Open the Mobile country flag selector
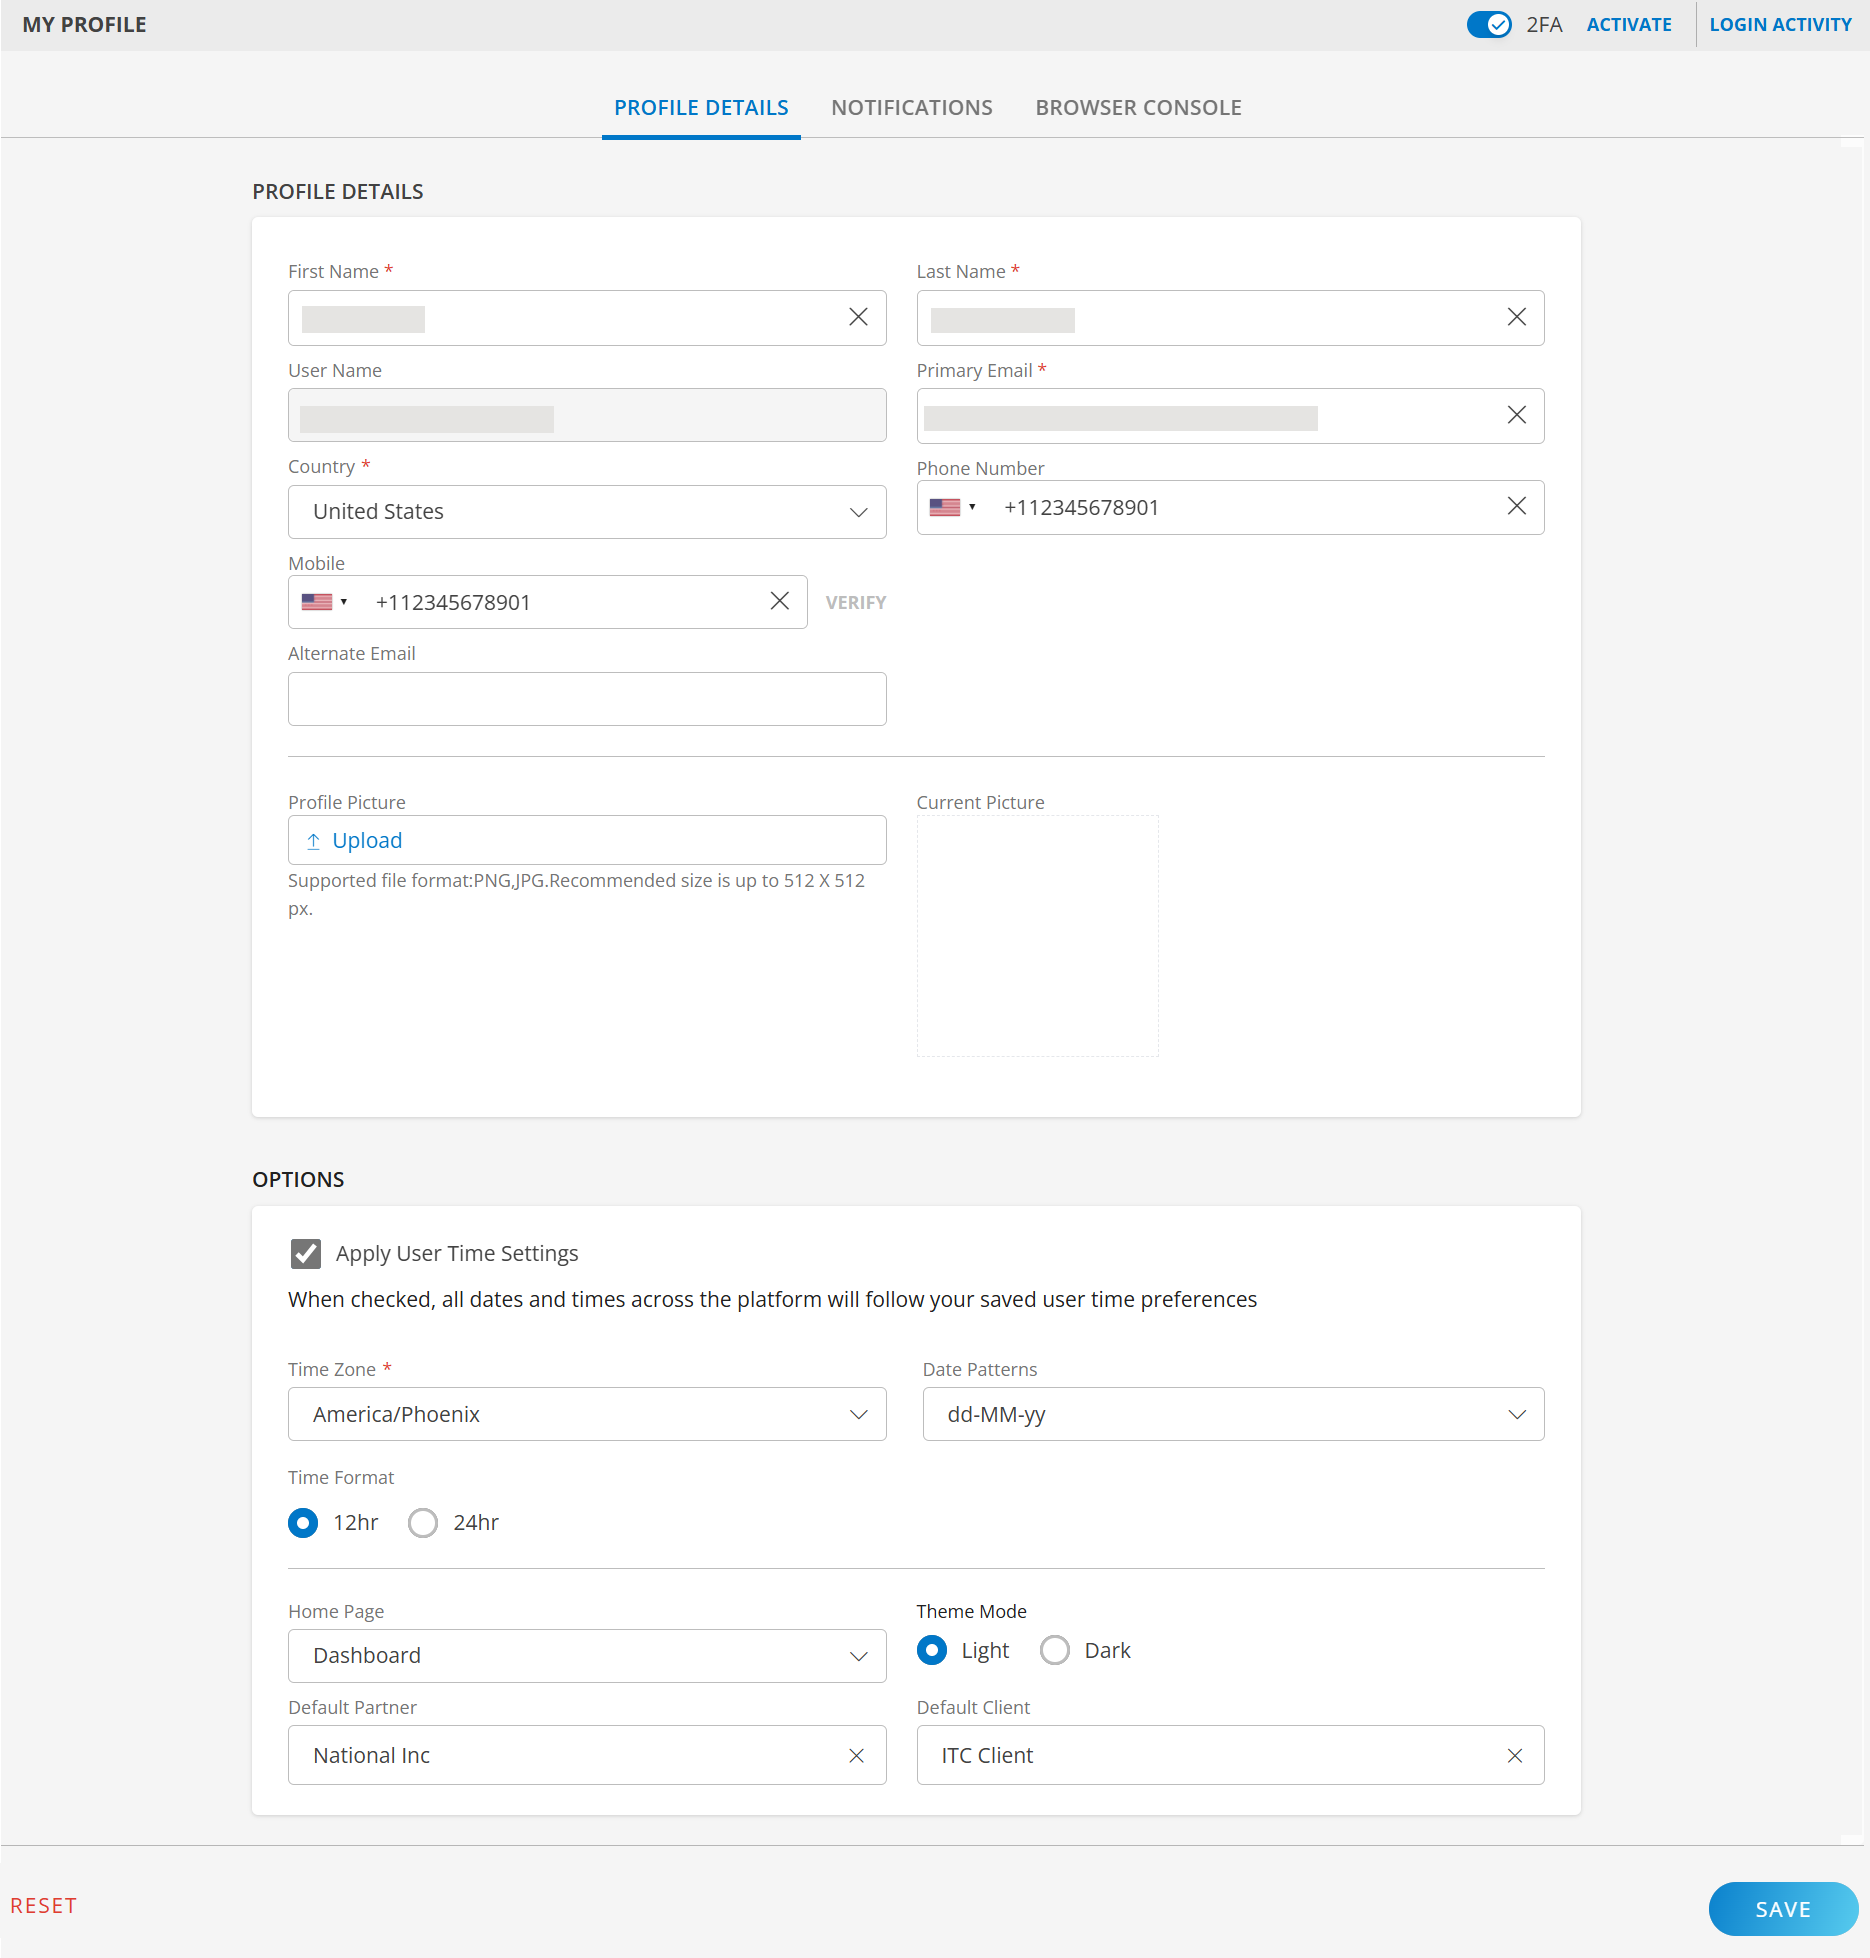The width and height of the screenshot is (1870, 1958). 324,602
